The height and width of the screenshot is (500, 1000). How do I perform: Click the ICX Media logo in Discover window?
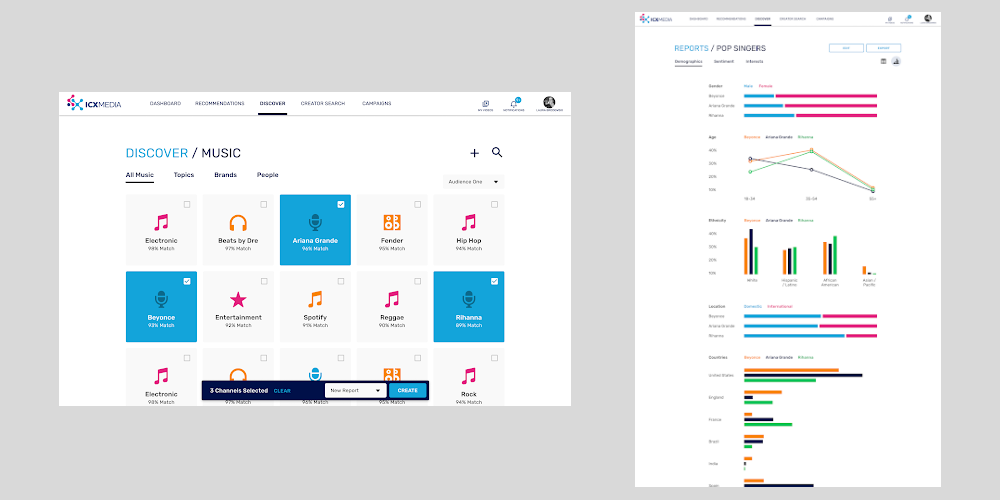(94, 103)
